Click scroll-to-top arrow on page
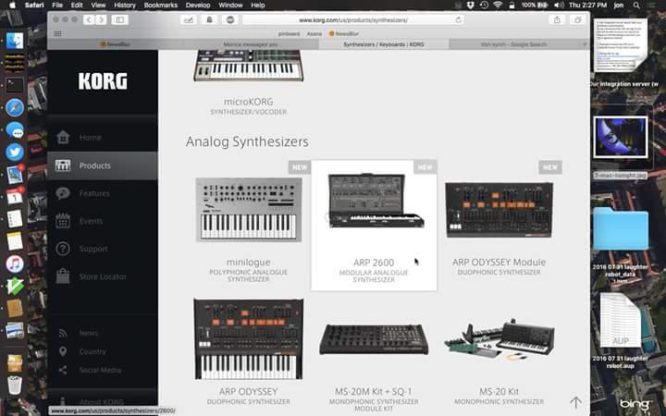 click(576, 402)
